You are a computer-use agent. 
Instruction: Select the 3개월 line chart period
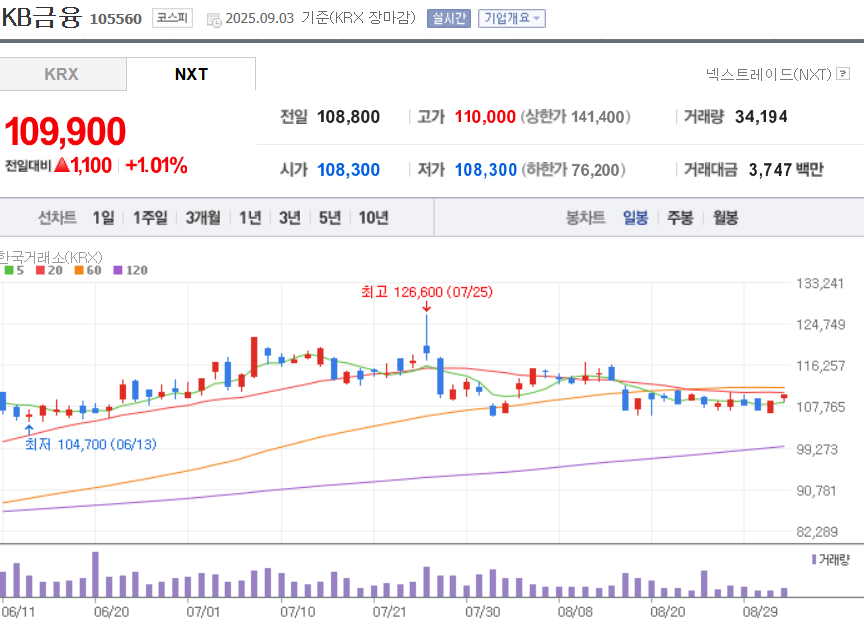203,218
